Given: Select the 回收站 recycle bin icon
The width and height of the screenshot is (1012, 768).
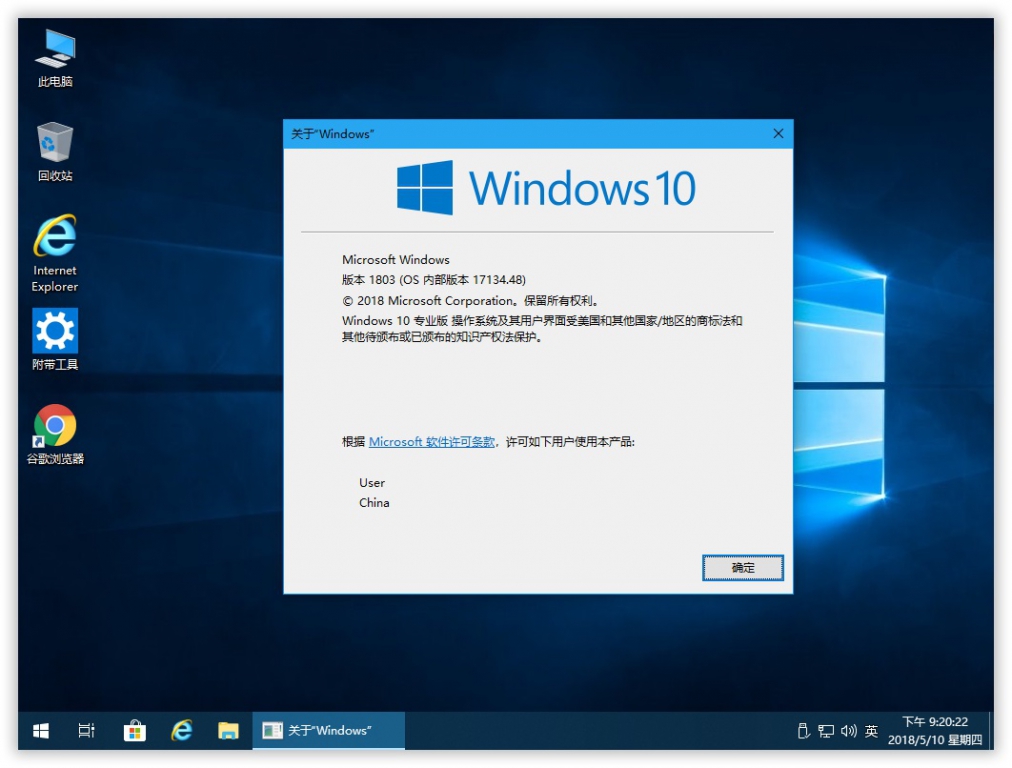Looking at the screenshot, I should click(x=55, y=152).
